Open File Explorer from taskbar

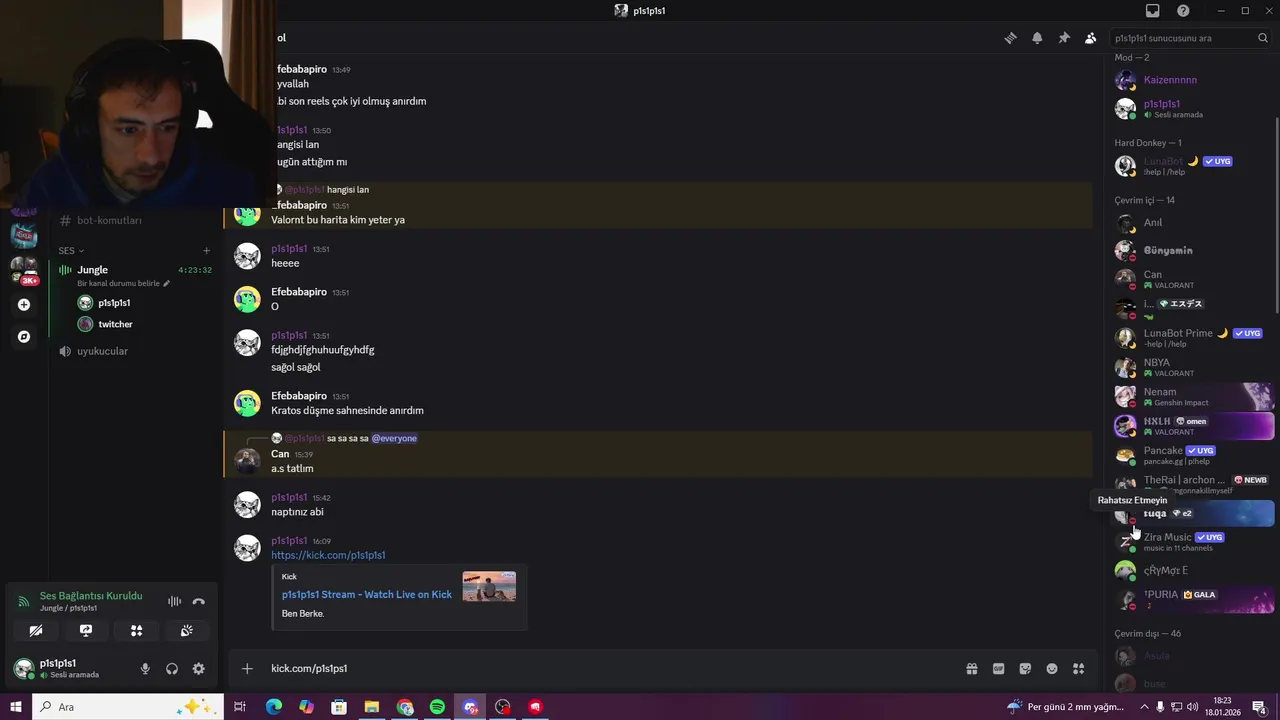(x=371, y=707)
